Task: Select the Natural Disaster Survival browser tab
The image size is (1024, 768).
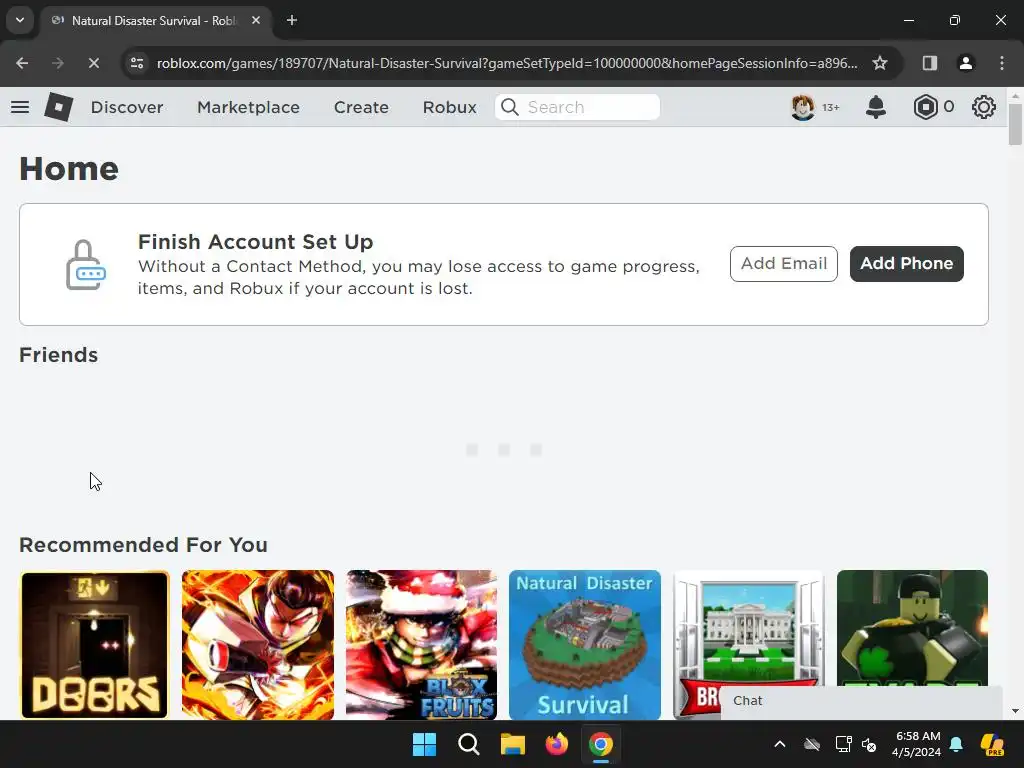Action: pos(155,20)
